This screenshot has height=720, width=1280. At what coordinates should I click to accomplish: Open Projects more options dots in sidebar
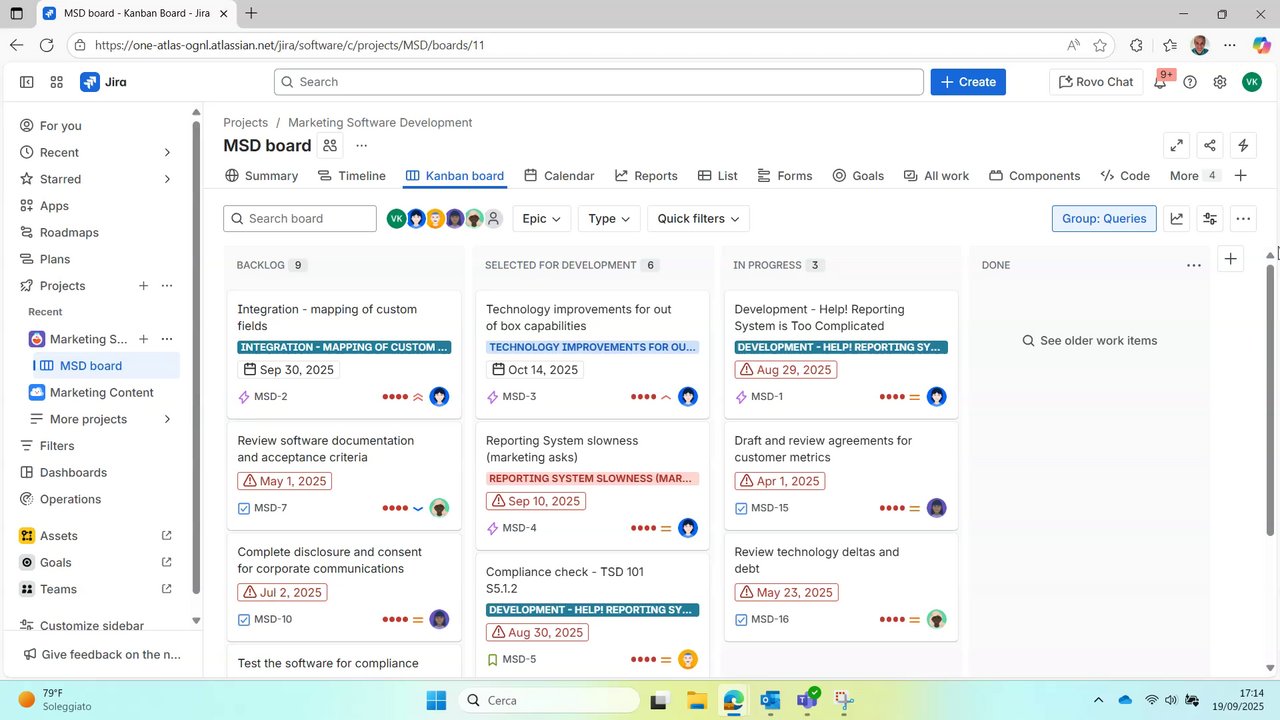pos(167,286)
